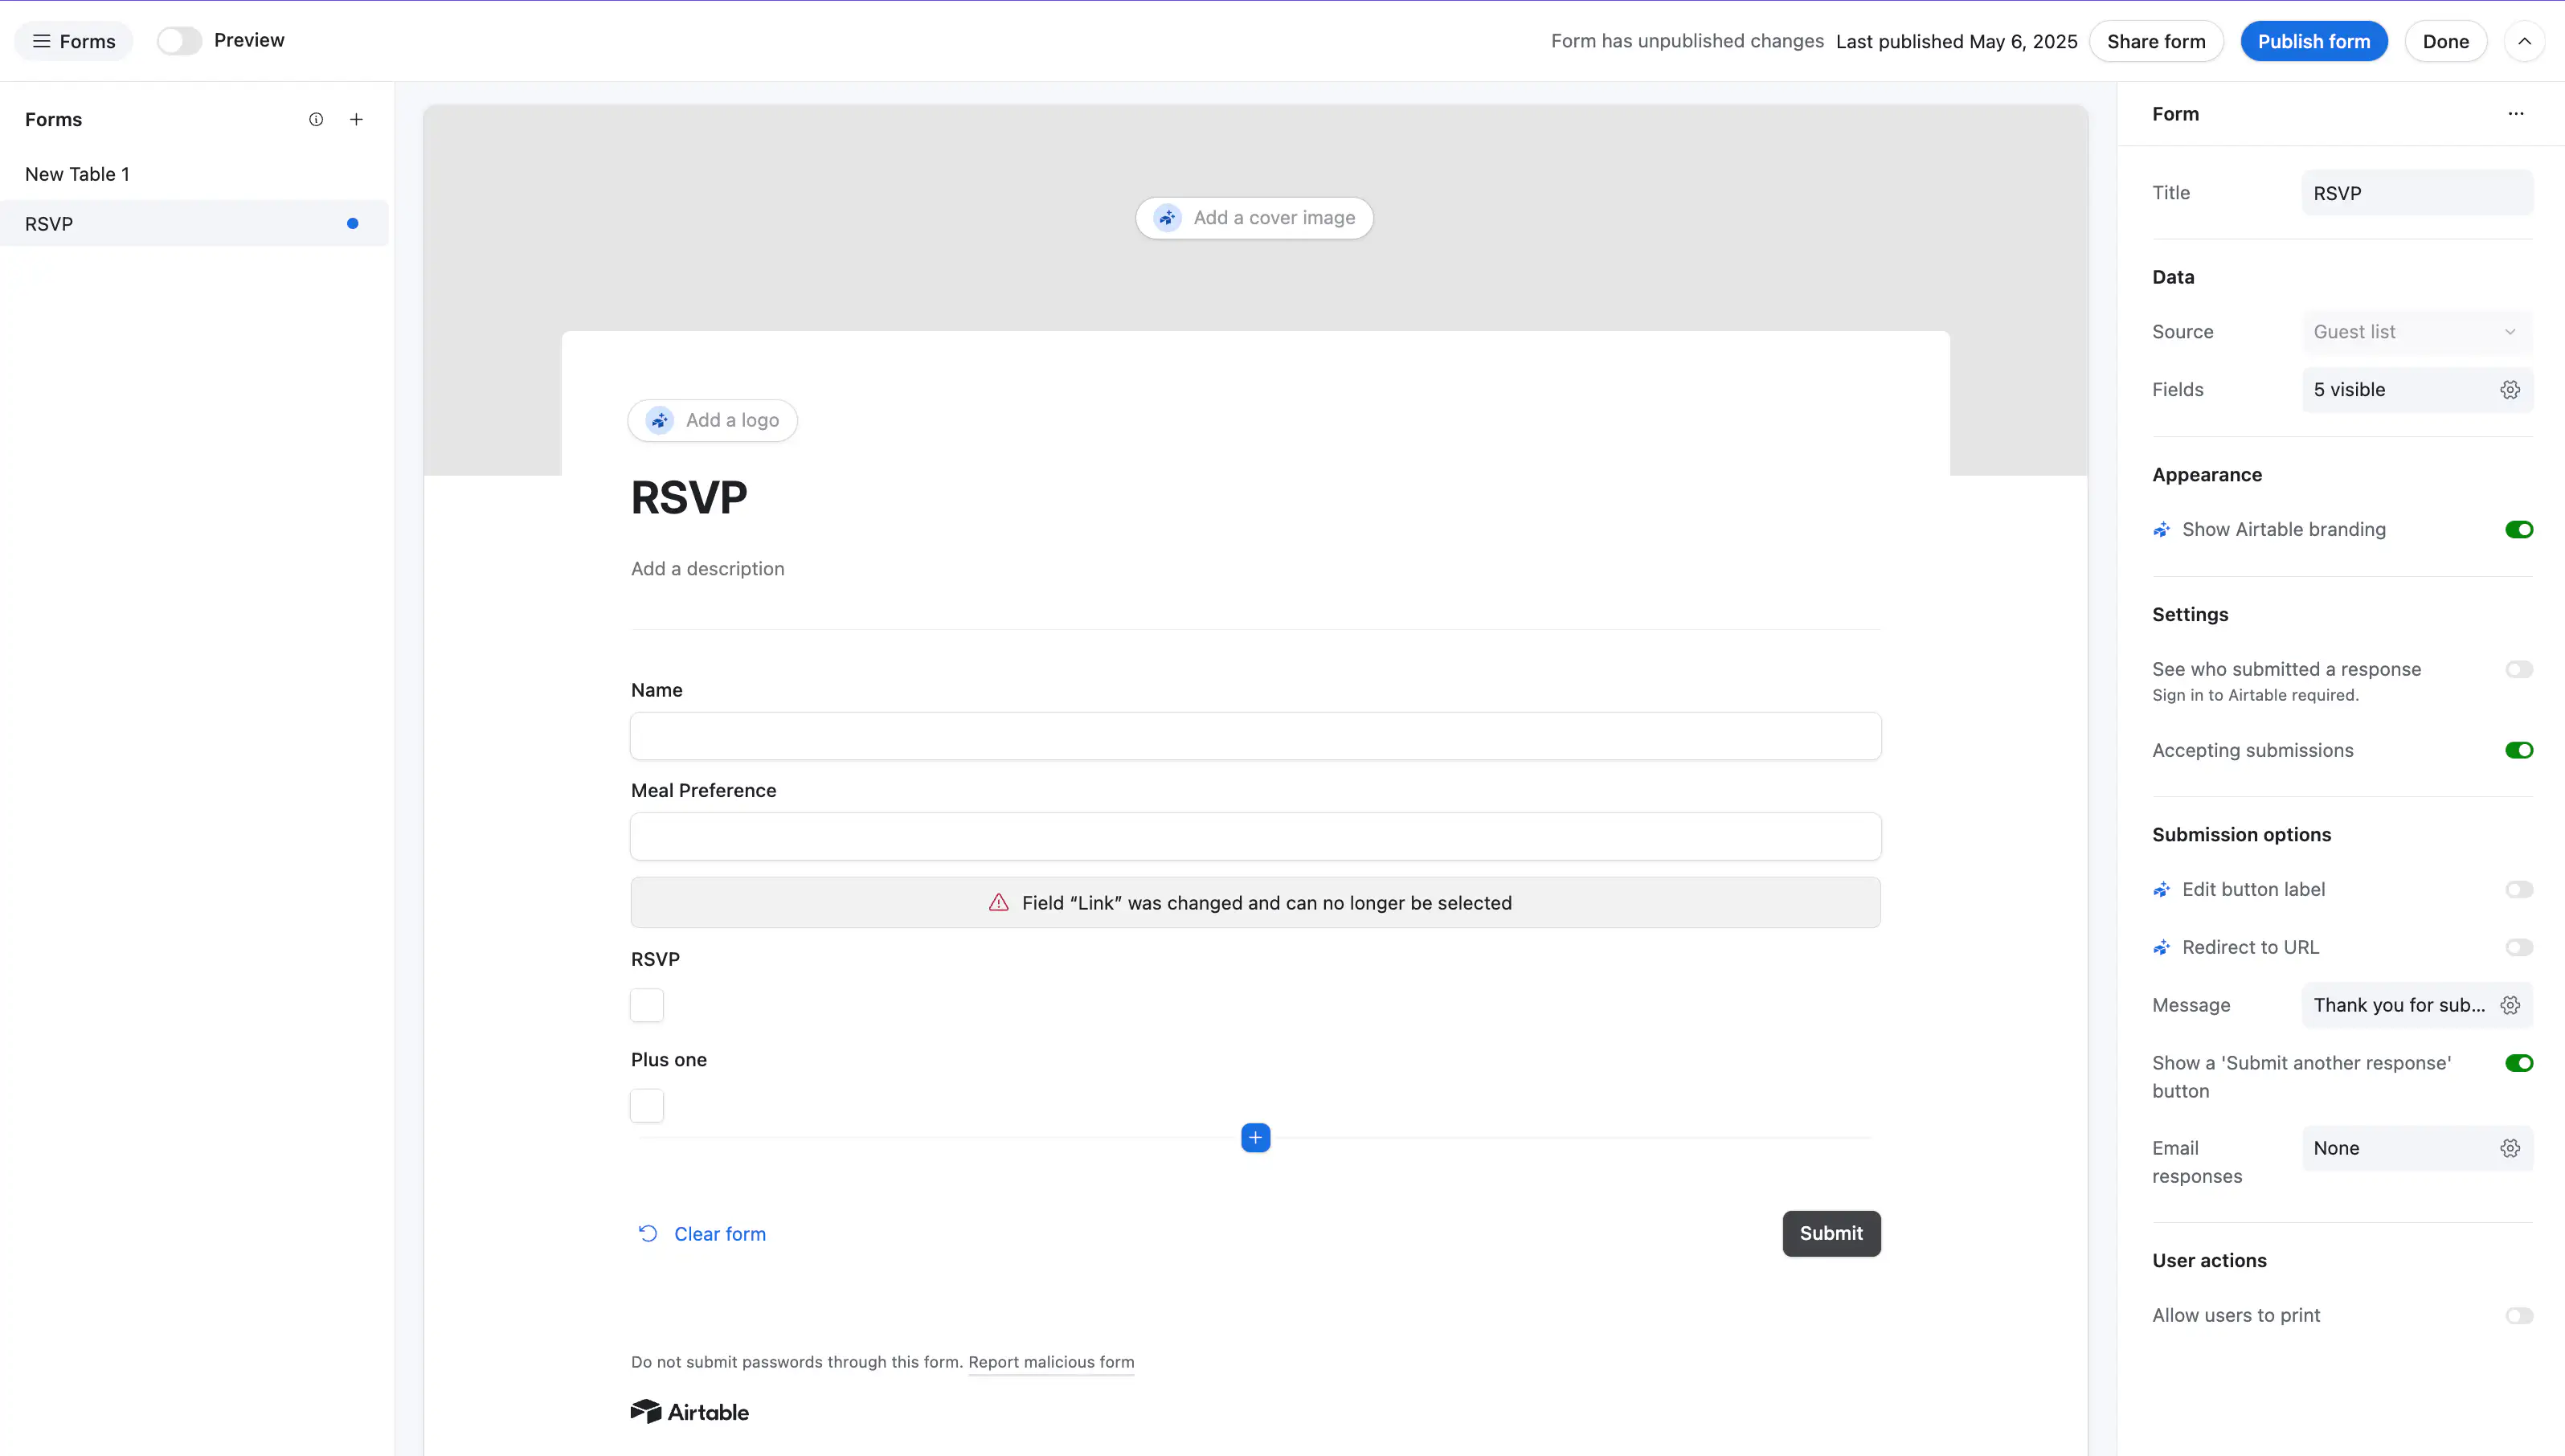Add a new form with plus icon

(356, 119)
